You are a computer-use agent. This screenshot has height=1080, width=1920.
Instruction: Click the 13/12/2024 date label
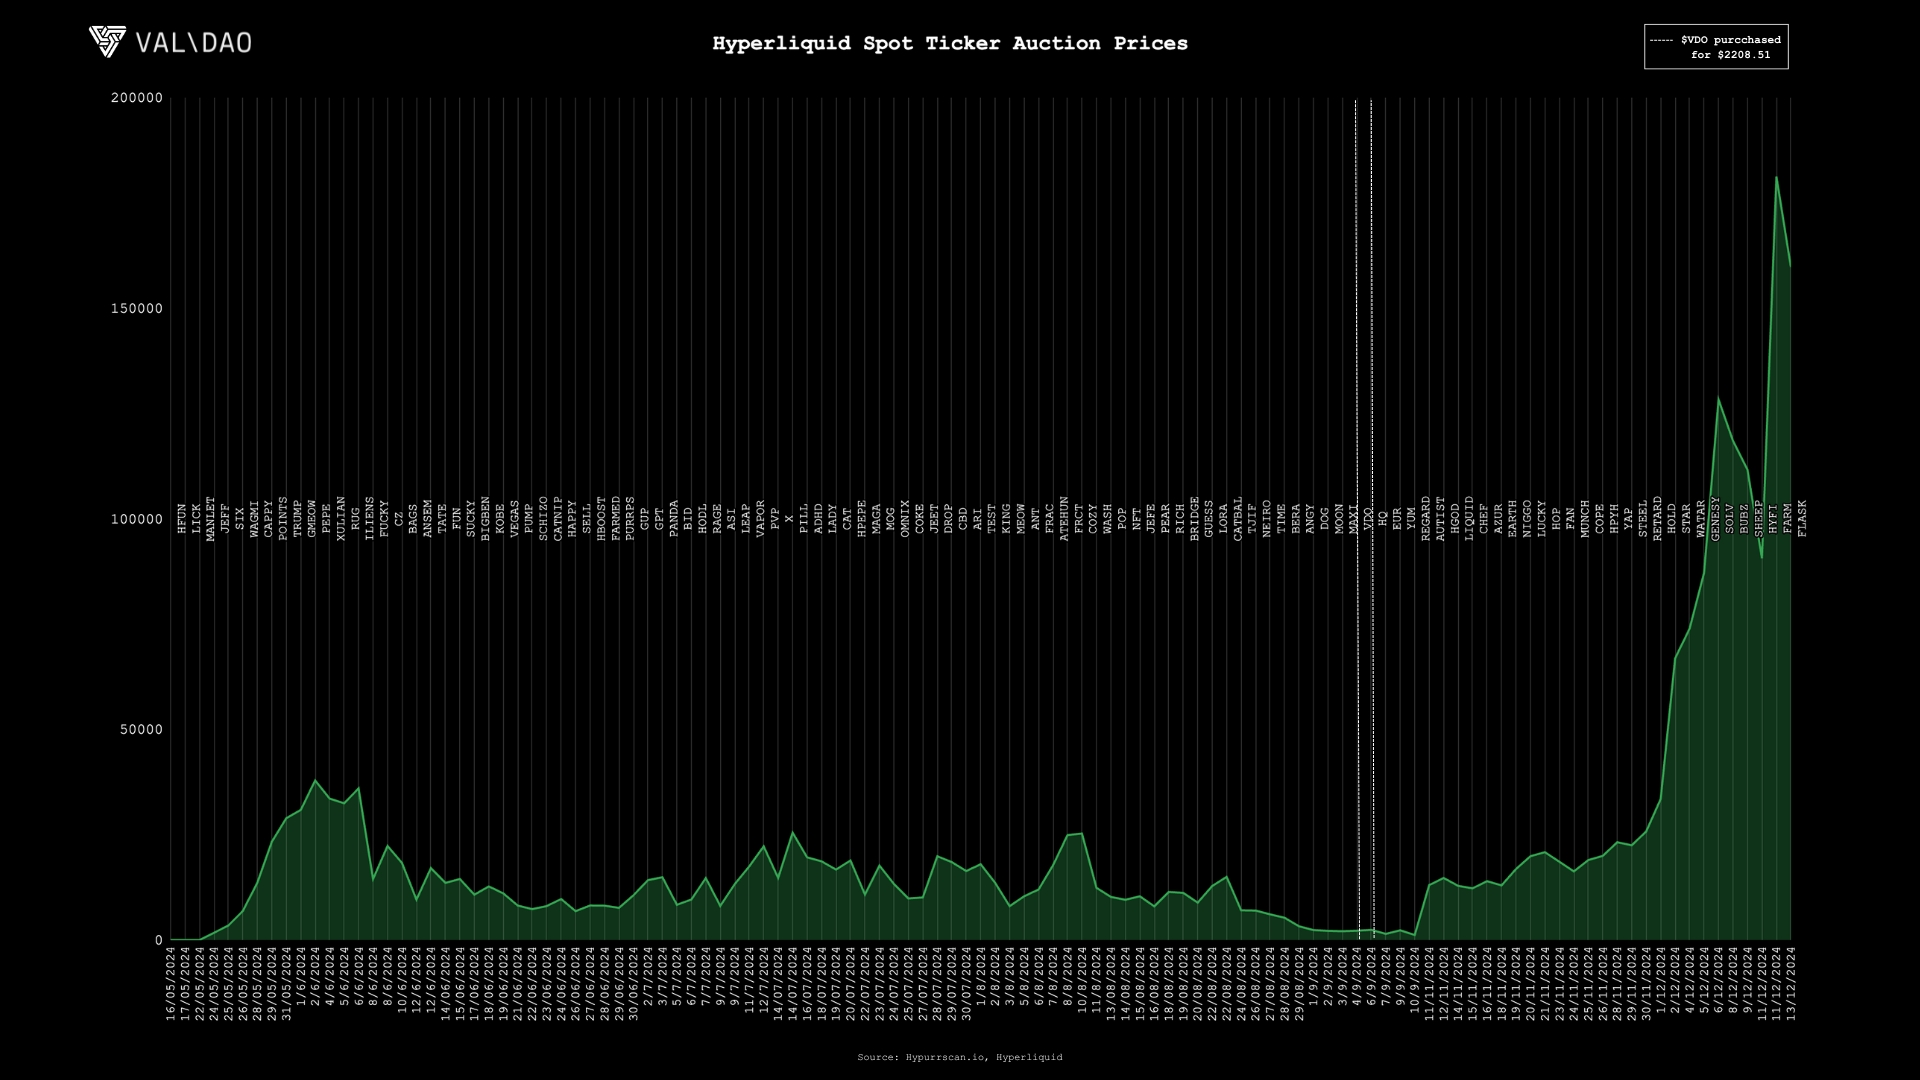[1791, 985]
